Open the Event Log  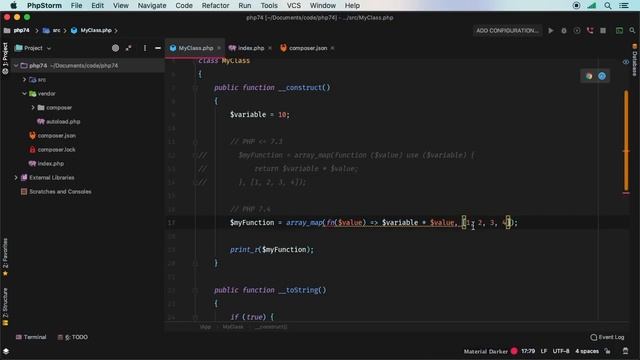(607, 337)
